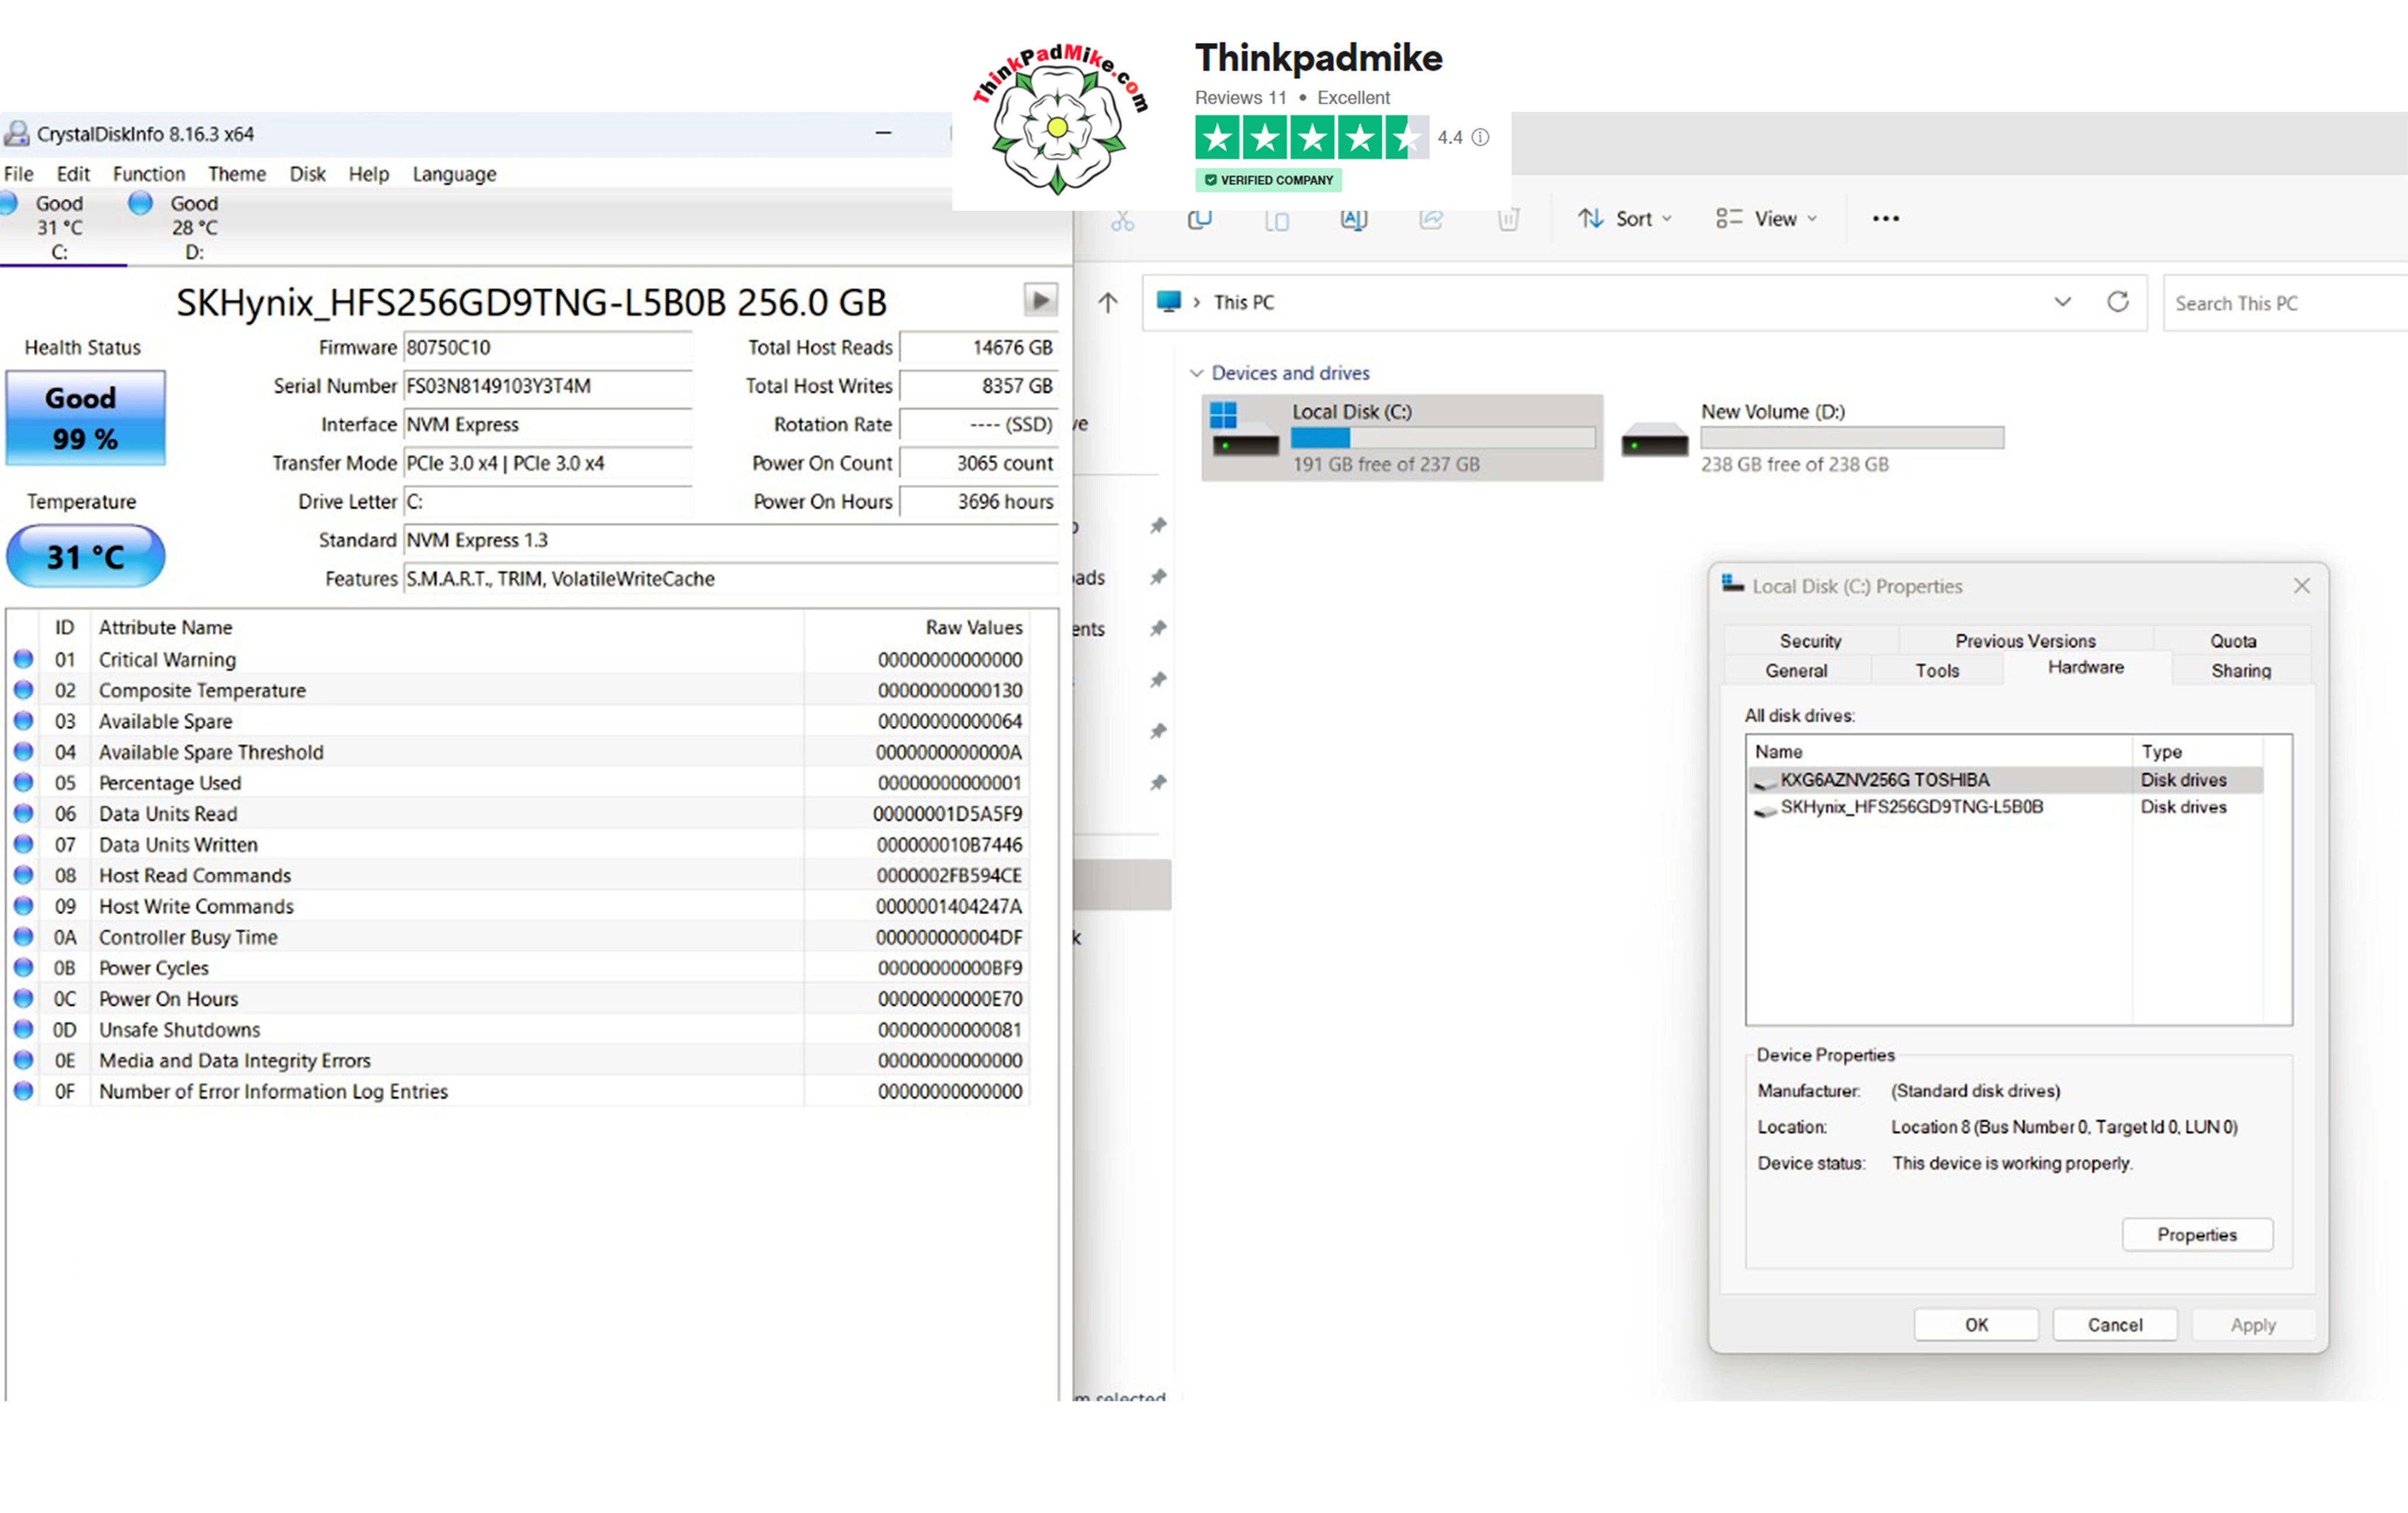This screenshot has height=1513, width=2408.
Task: Click the chevron after This PC icon
Action: 1196,302
